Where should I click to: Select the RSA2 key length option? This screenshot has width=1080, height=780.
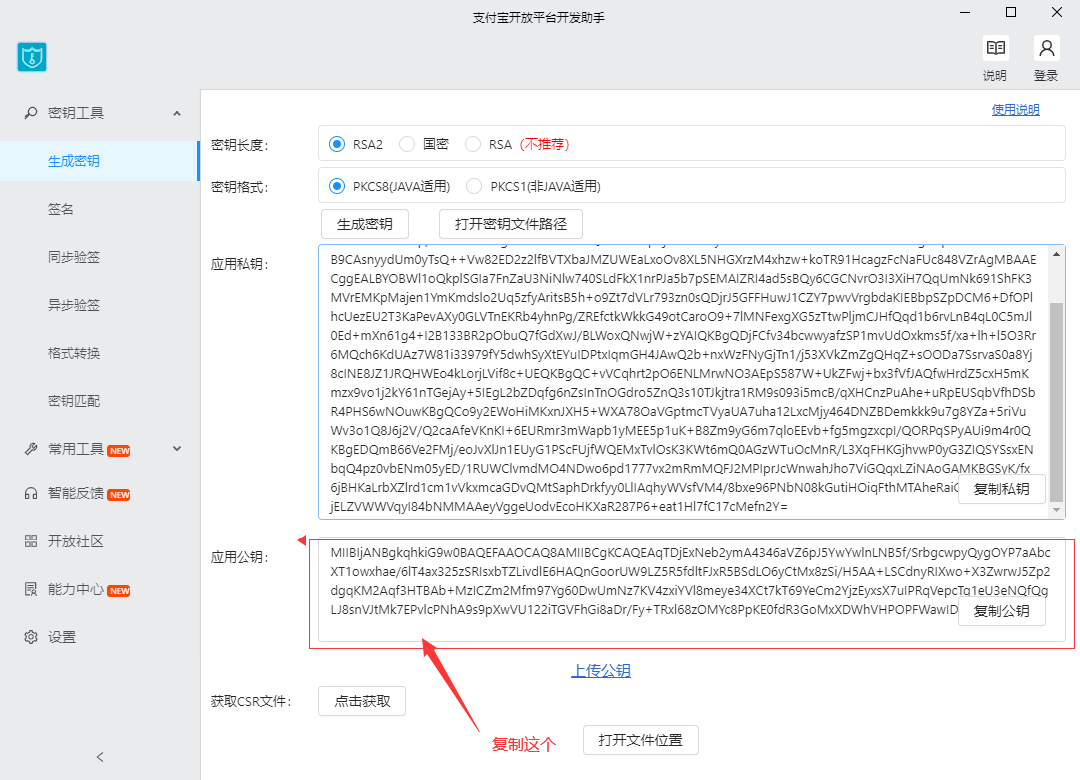(x=337, y=144)
